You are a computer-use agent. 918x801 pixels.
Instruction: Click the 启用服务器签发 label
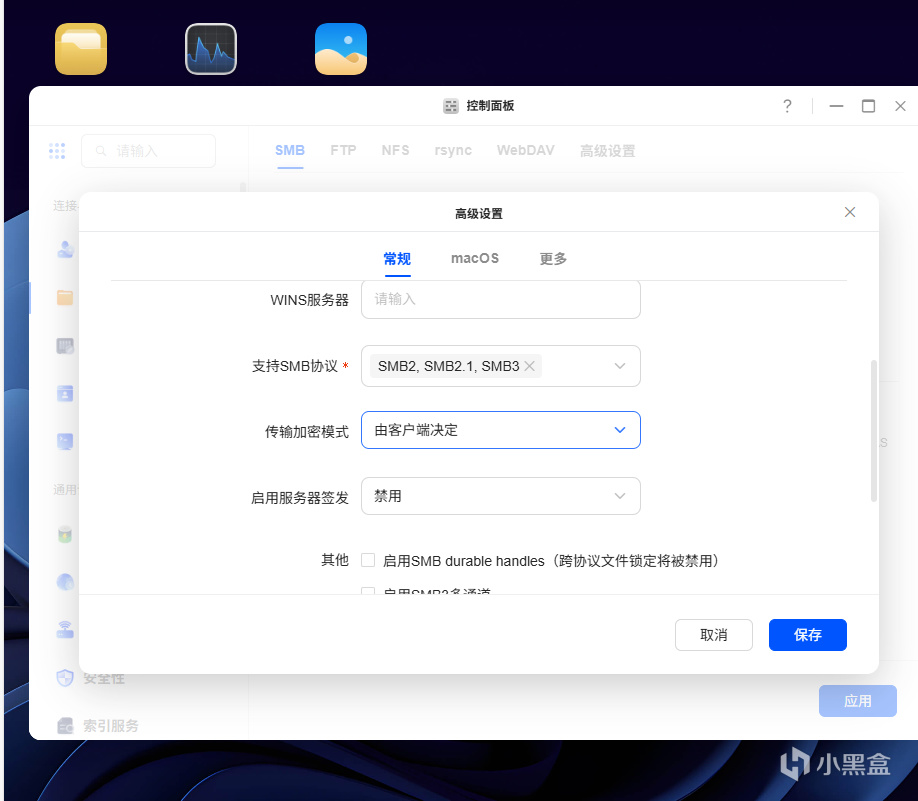300,498
